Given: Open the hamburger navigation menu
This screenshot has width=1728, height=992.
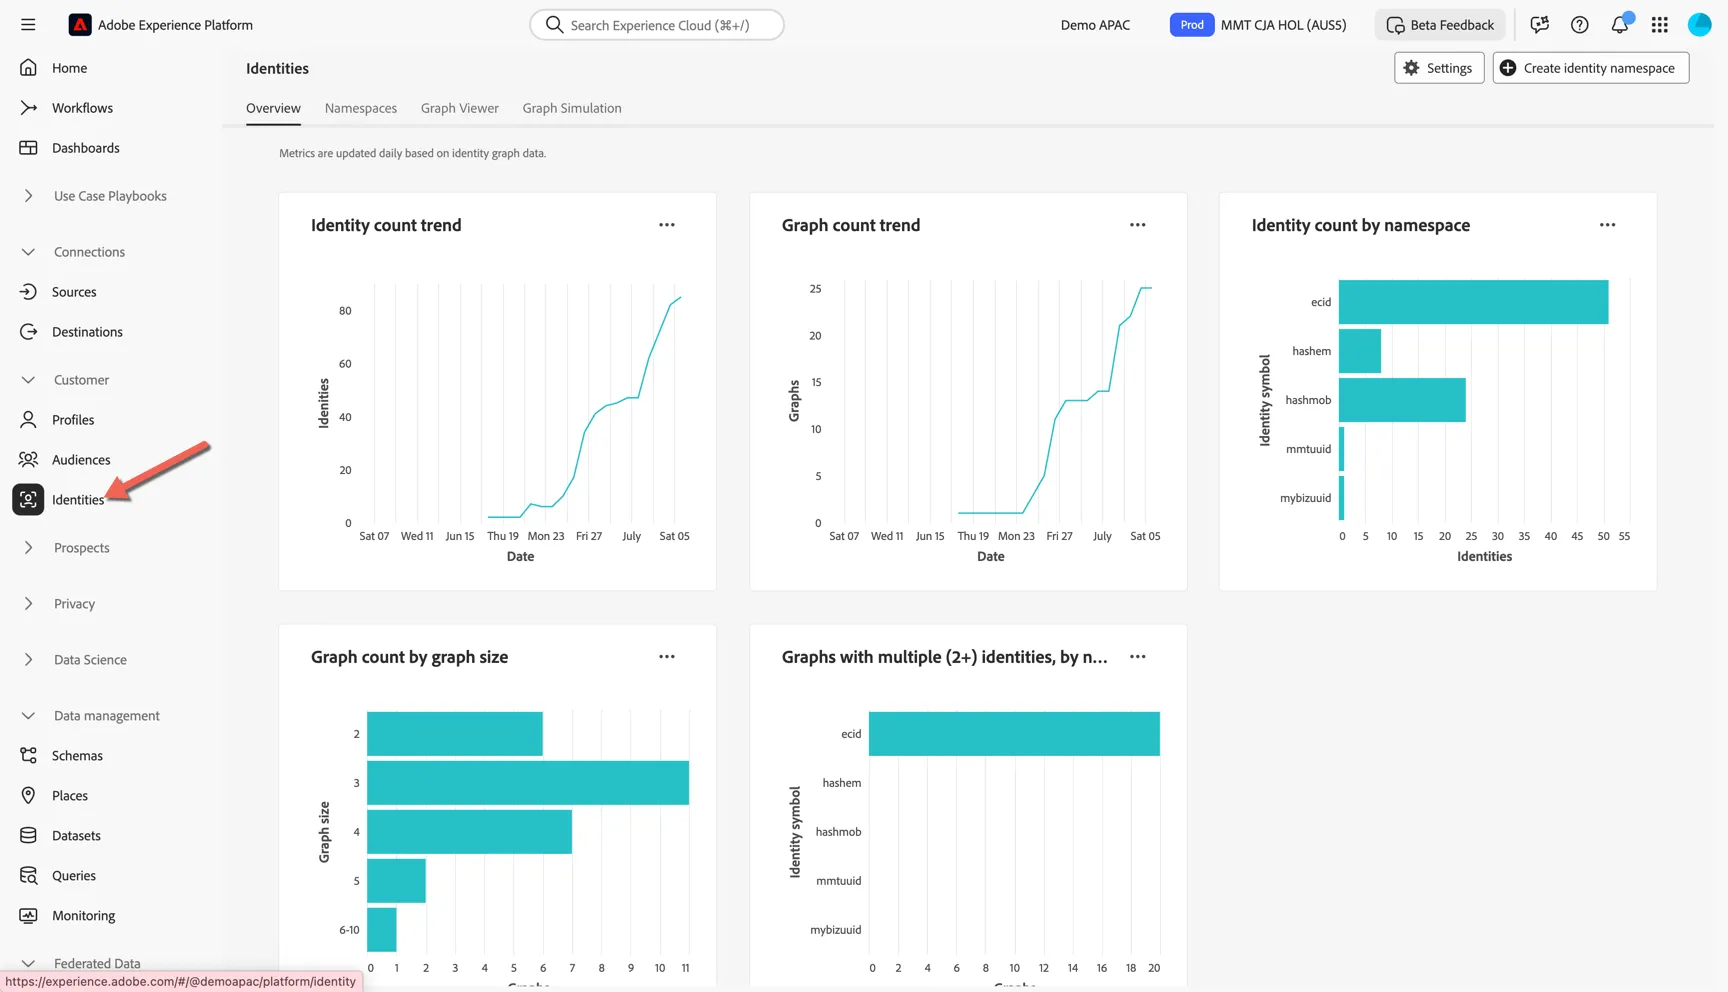Looking at the screenshot, I should [x=28, y=25].
